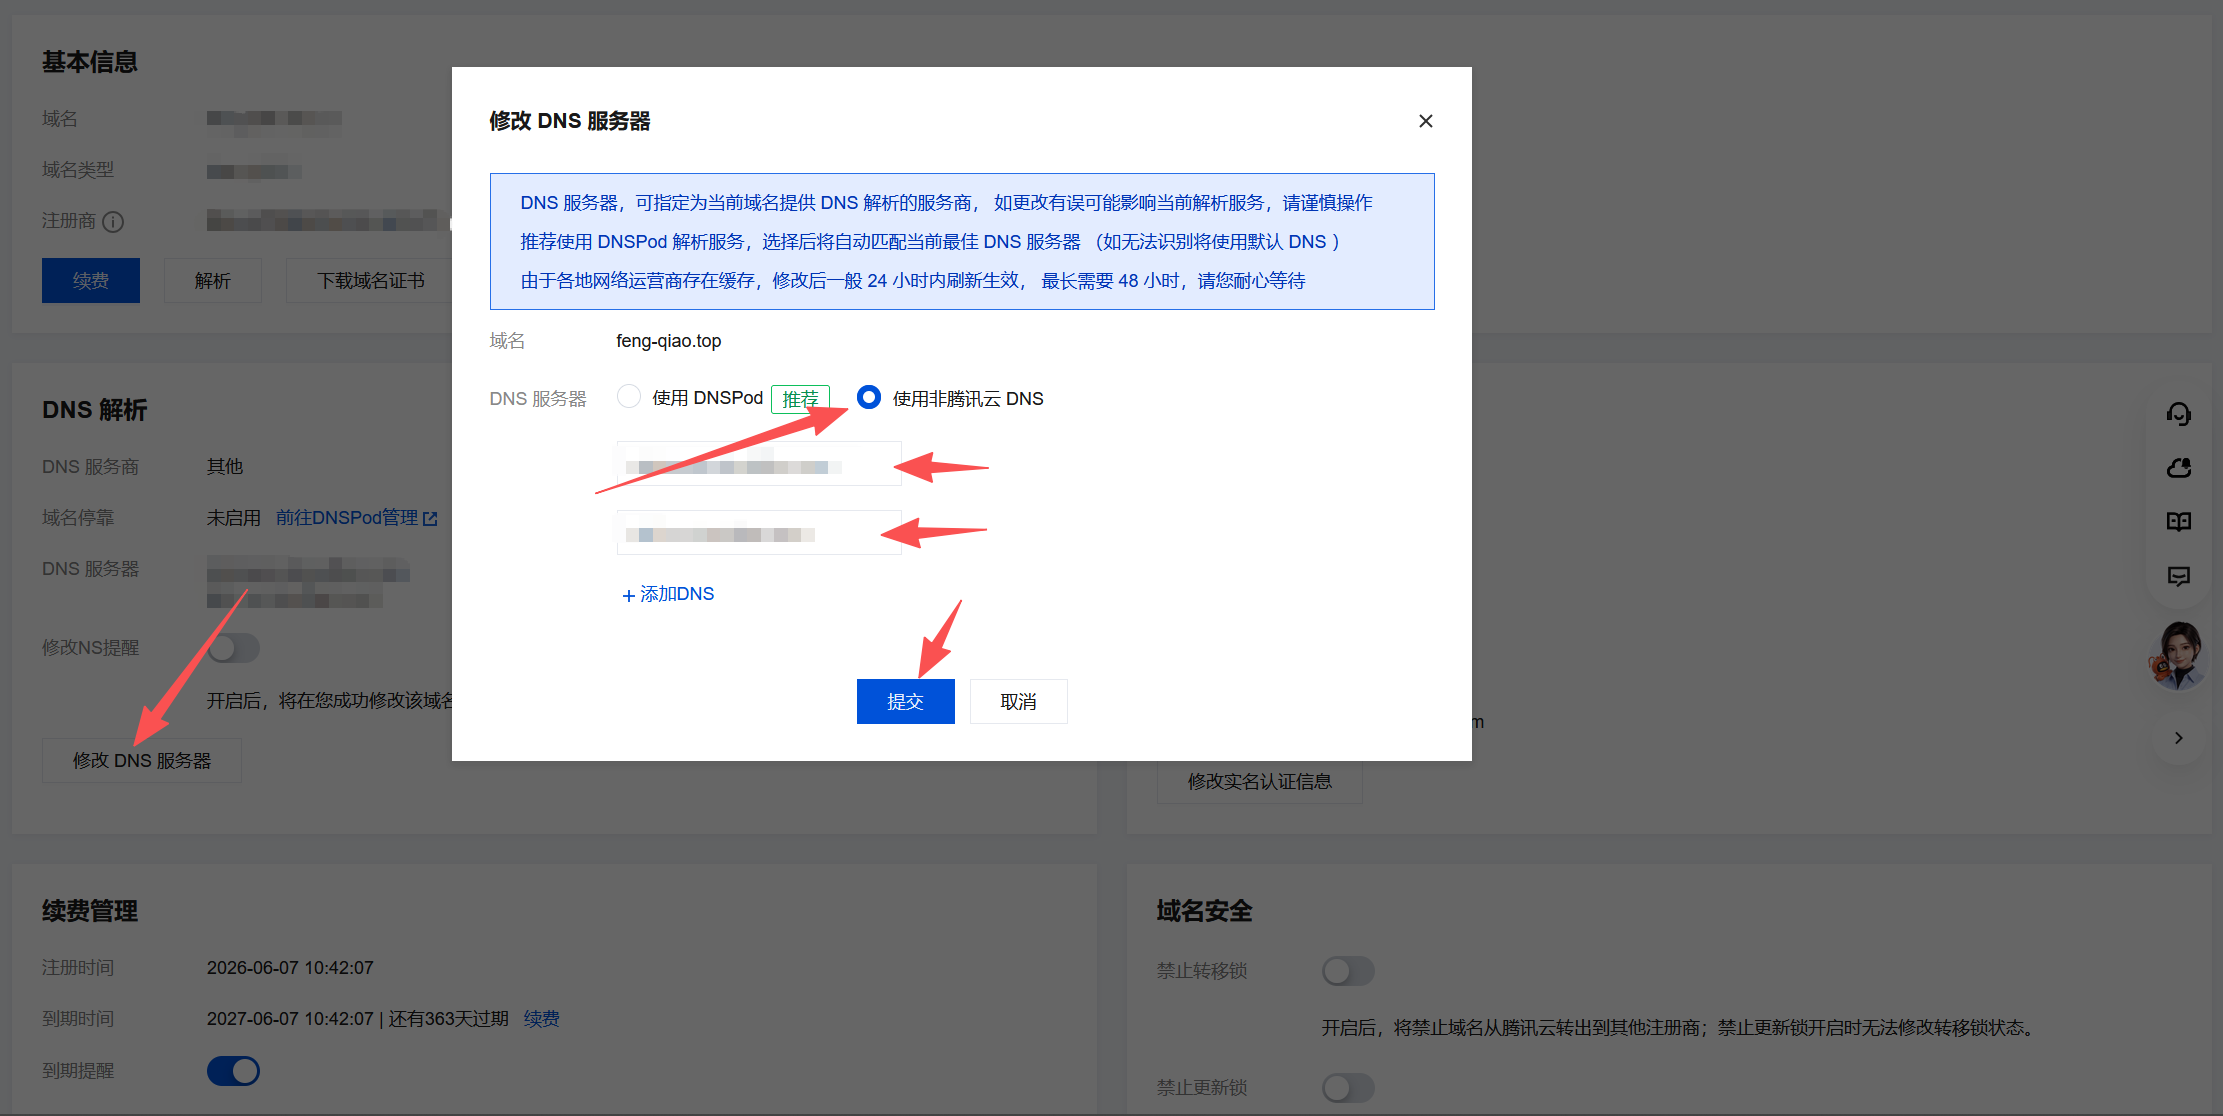This screenshot has width=2223, height=1116.
Task: Click 下载域名证书 button
Action: point(371,281)
